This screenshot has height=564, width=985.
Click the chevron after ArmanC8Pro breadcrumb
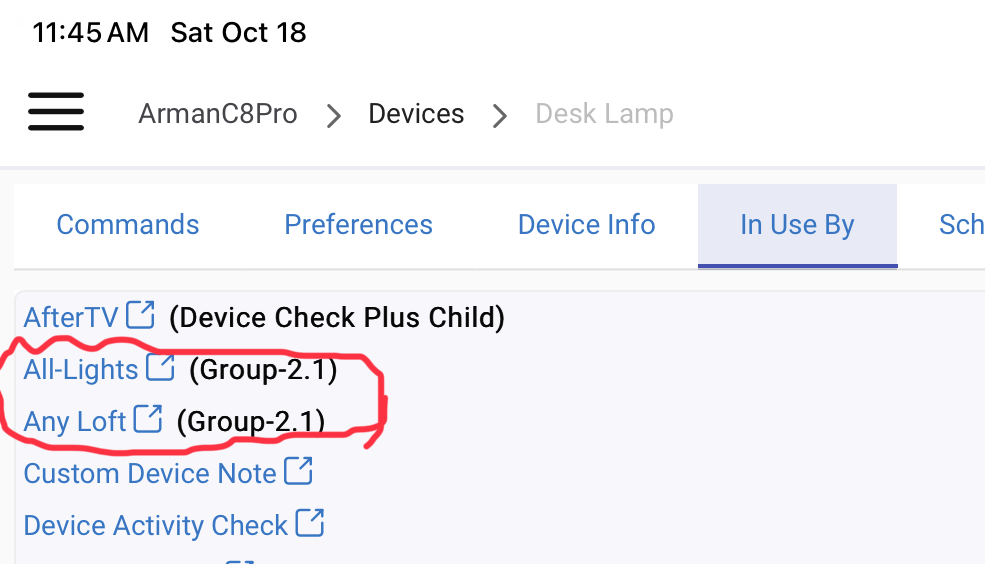coord(334,116)
